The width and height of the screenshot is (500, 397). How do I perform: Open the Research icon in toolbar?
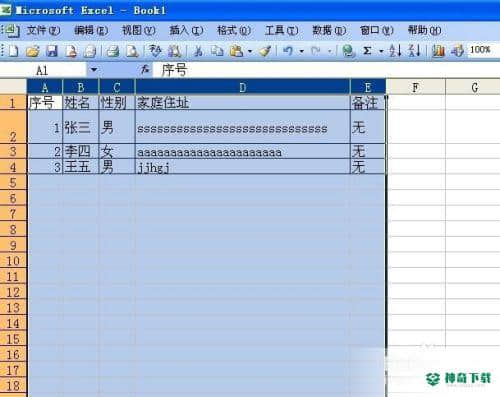pos(174,51)
